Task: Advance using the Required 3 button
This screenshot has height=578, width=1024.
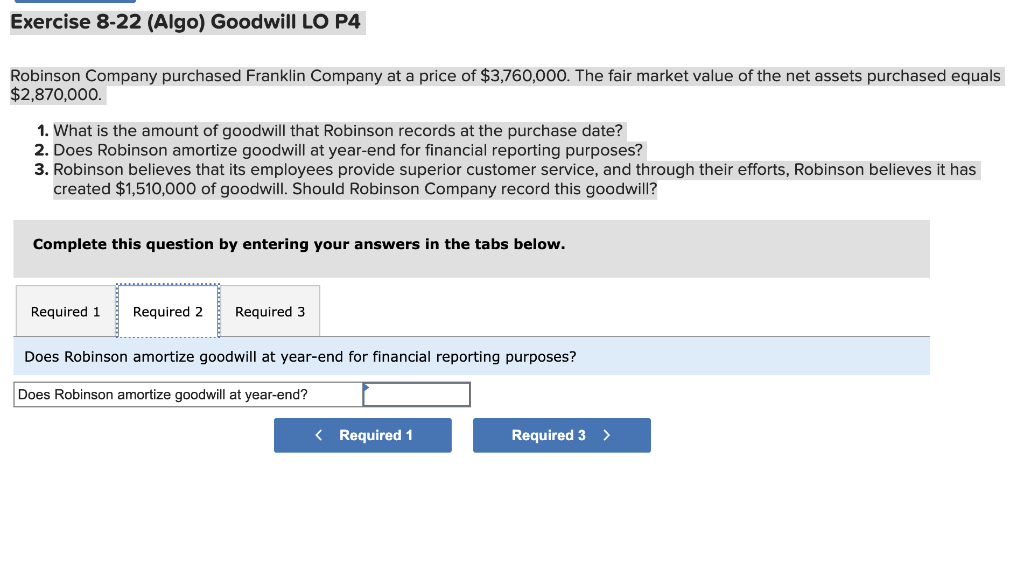Action: (561, 435)
